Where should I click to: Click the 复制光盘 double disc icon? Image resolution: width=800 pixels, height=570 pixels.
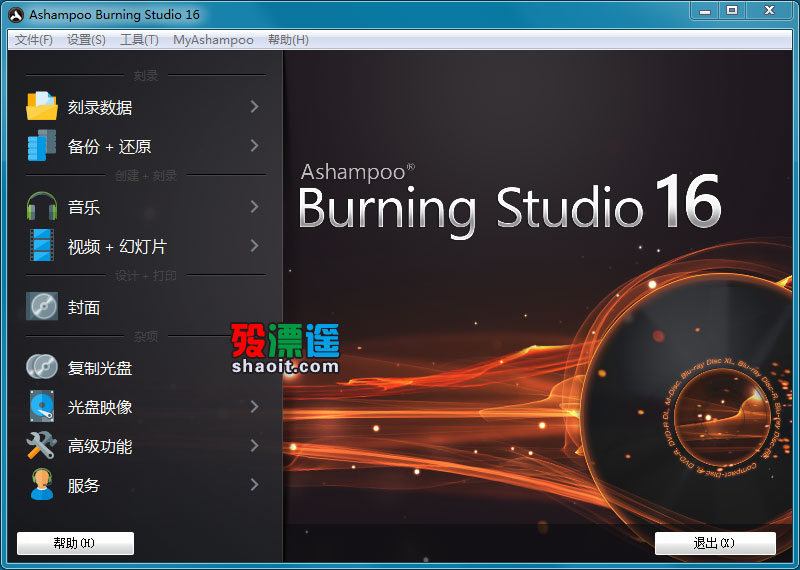42,367
